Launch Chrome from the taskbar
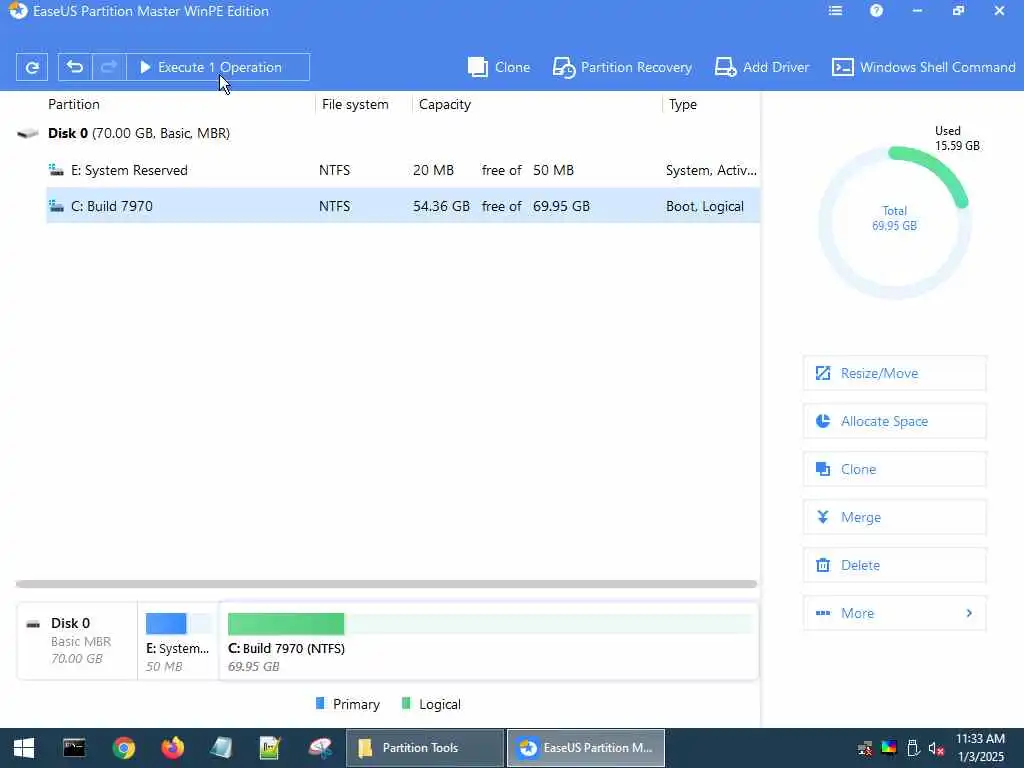Screen dimensions: 1024x768 coord(123,748)
